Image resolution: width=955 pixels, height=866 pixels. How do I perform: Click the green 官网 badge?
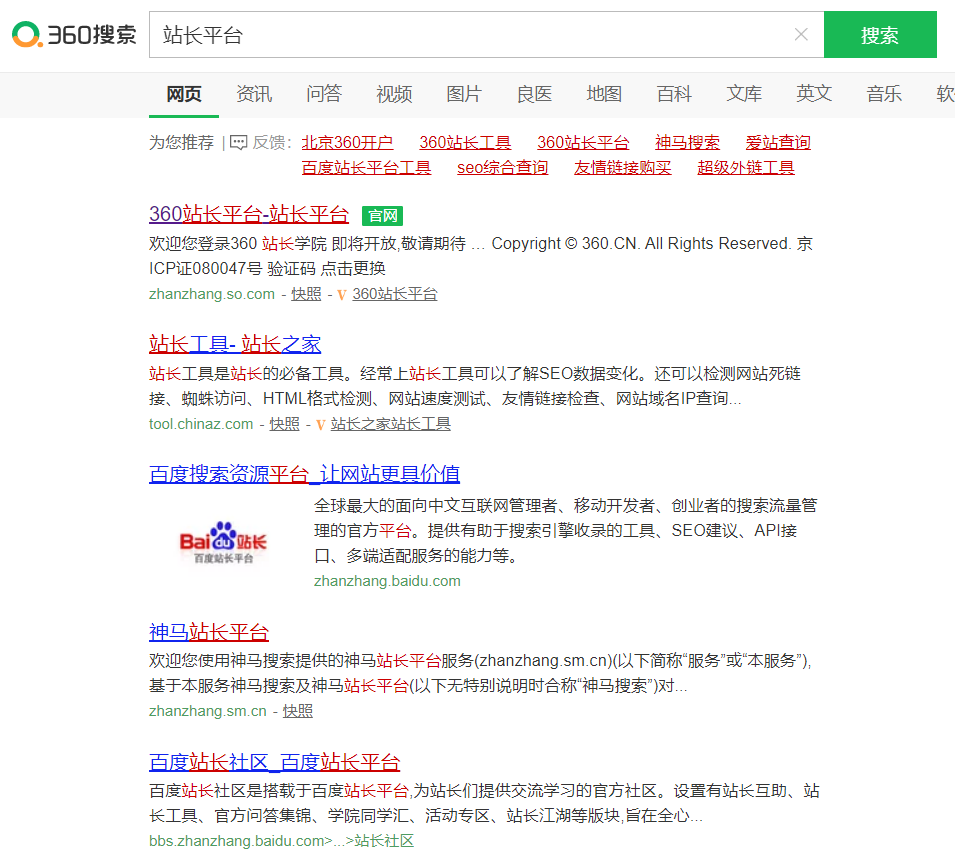click(x=382, y=216)
